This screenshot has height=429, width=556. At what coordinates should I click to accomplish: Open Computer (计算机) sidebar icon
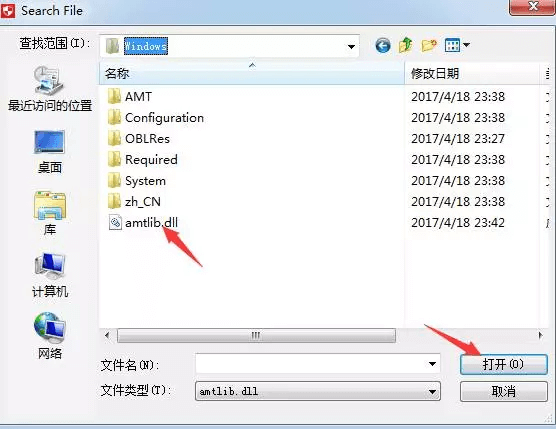coord(50,275)
